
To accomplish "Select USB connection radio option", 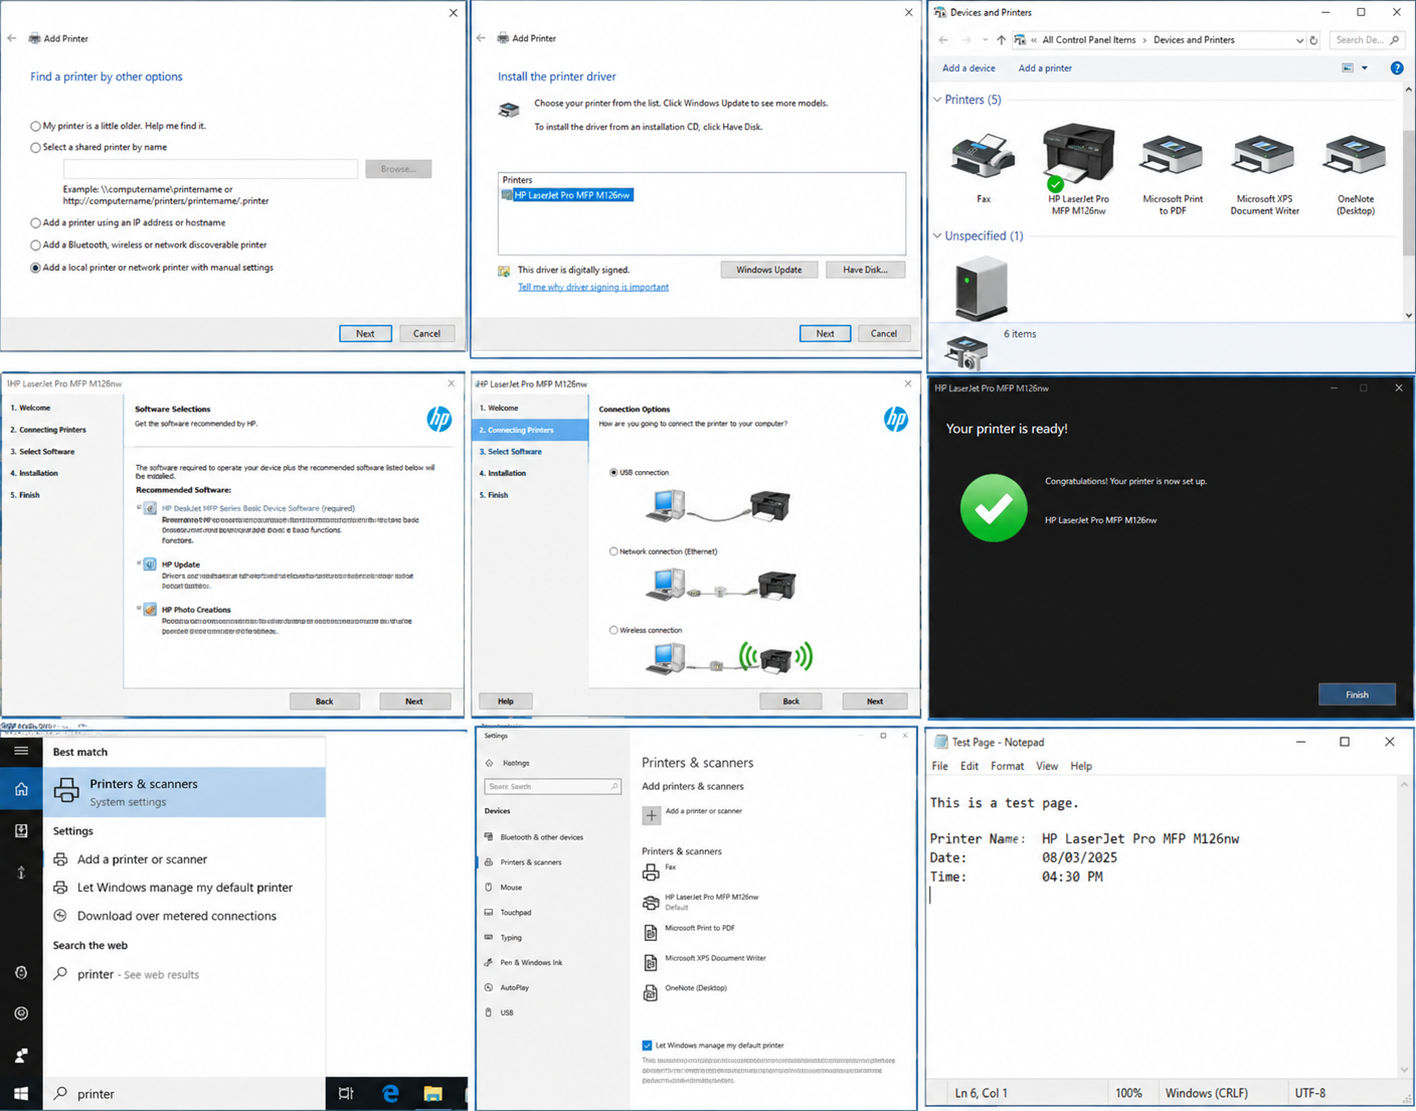I will click(613, 472).
